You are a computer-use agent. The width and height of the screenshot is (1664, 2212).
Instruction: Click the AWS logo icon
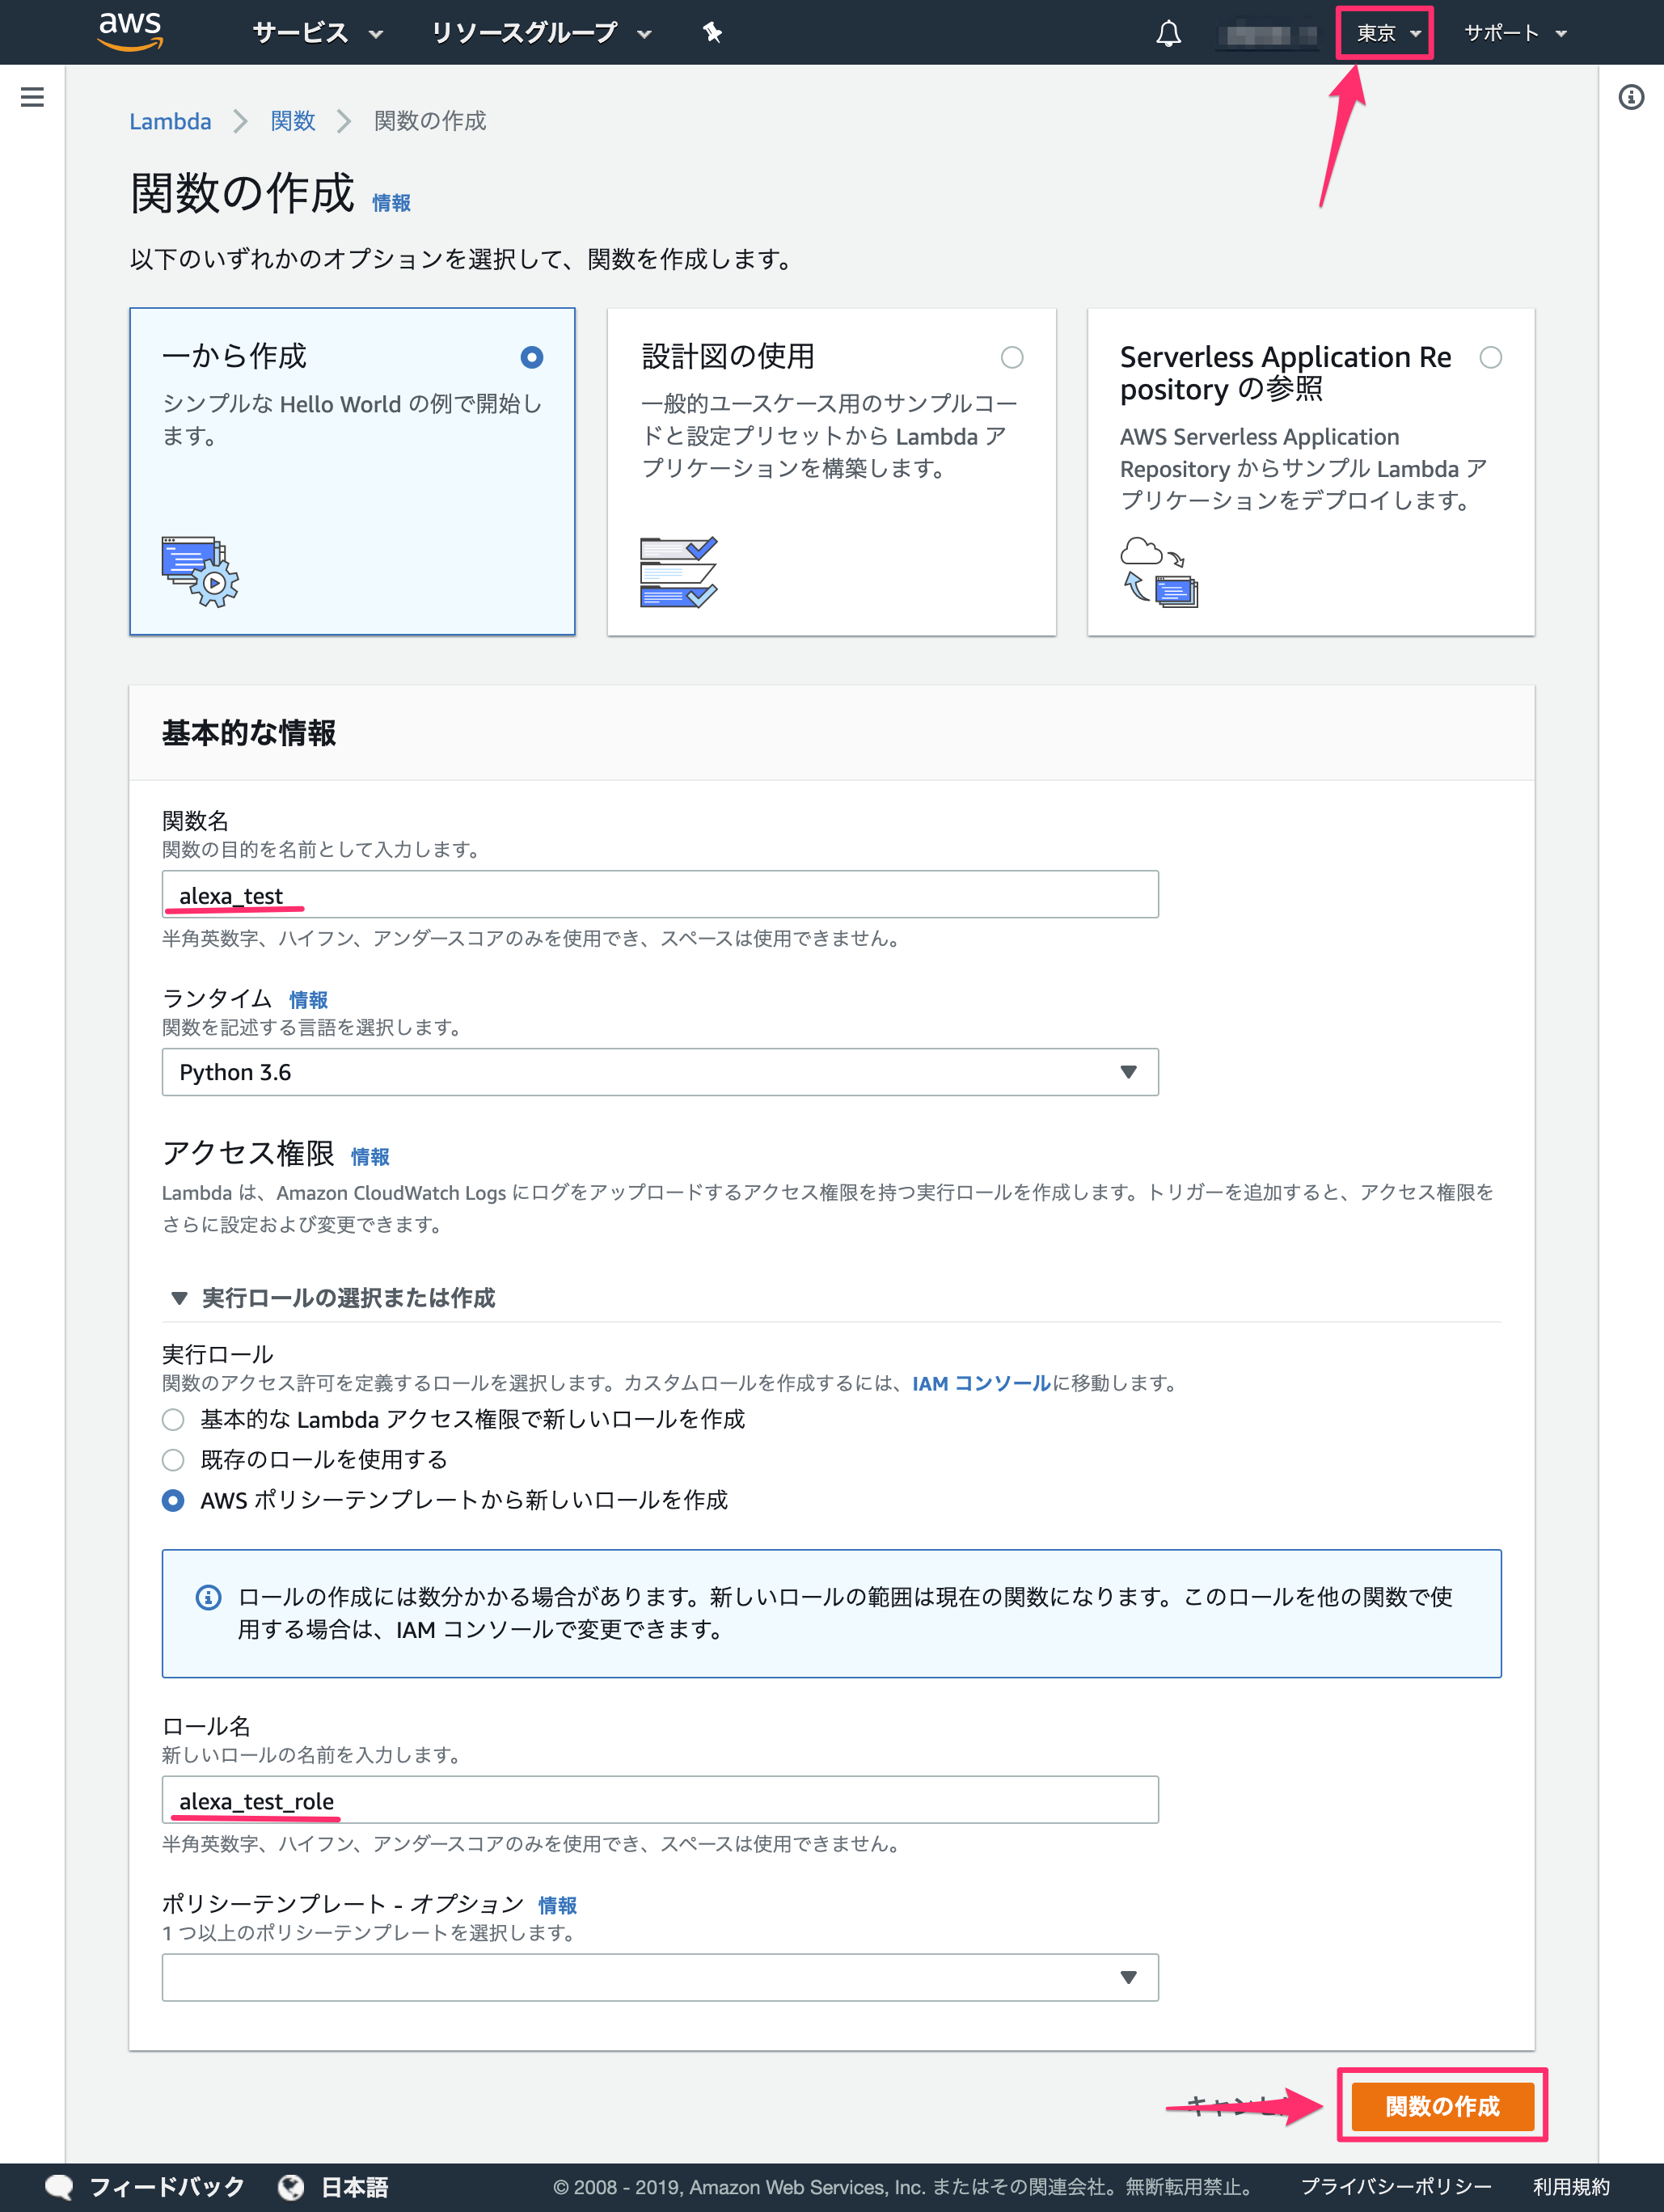tap(130, 32)
